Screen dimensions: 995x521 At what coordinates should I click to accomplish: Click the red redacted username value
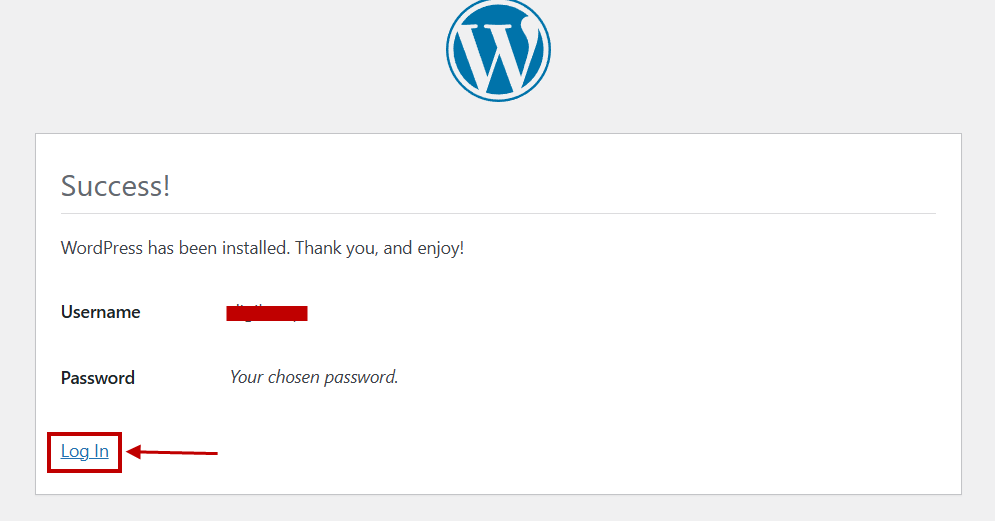pyautogui.click(x=267, y=313)
